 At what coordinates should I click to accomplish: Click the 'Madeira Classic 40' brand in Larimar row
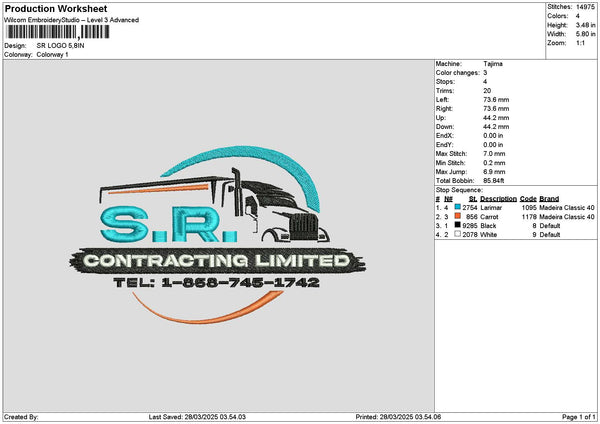pyautogui.click(x=567, y=208)
